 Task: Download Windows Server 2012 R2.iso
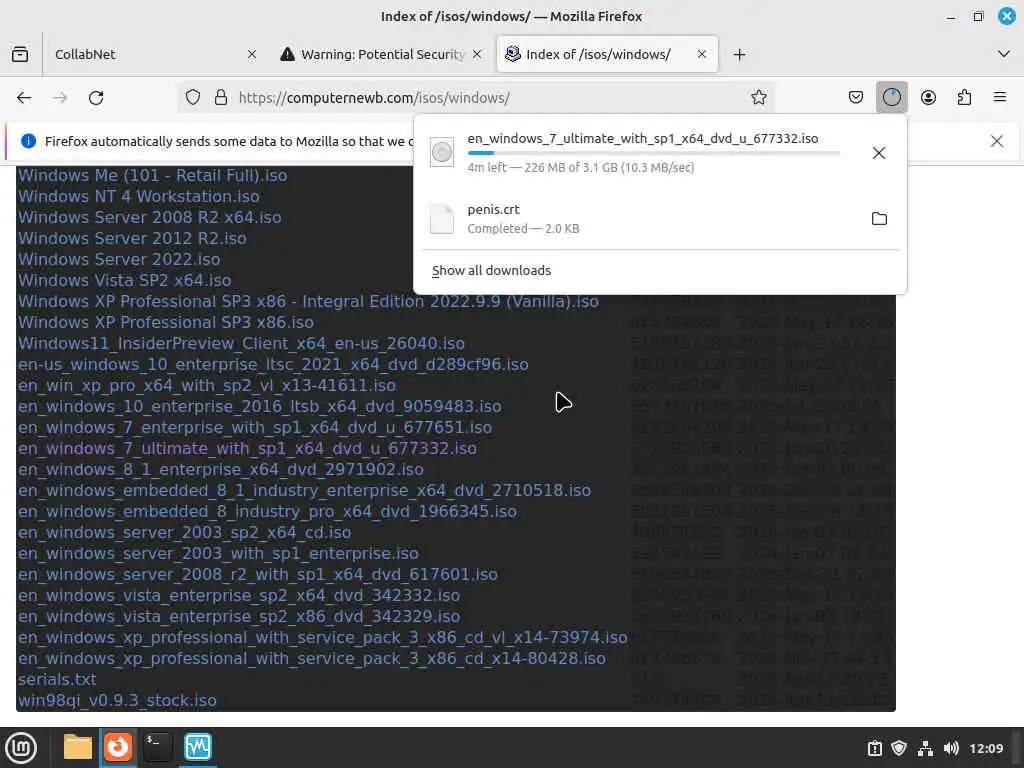coord(132,238)
